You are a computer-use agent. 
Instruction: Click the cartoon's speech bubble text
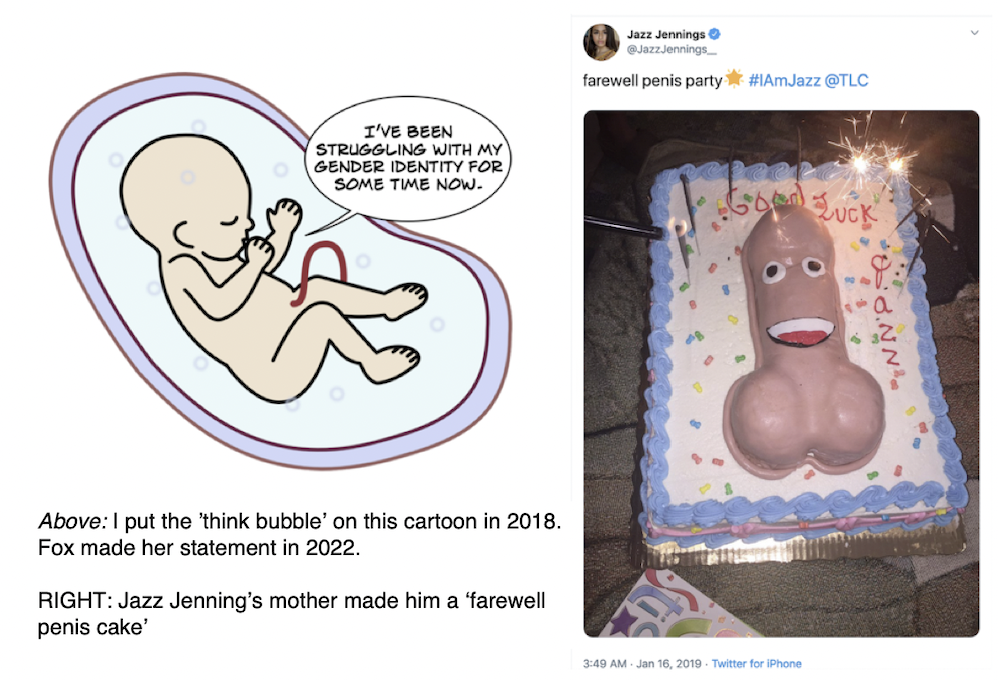(408, 159)
